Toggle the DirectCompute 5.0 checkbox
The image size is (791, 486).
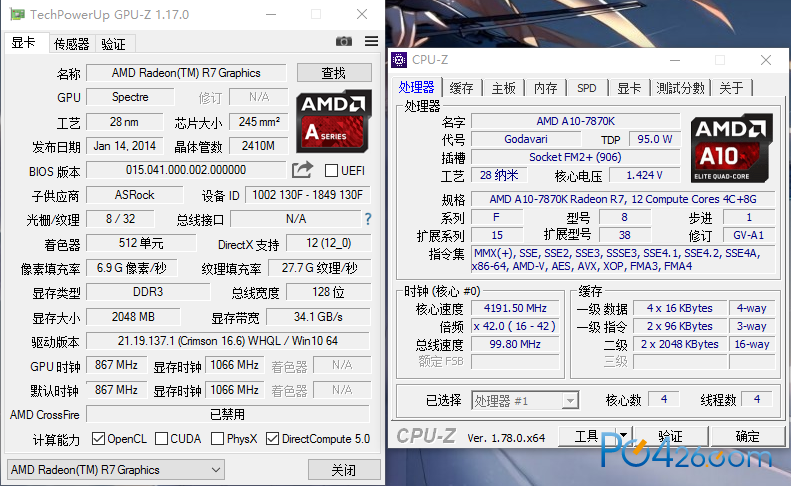(x=272, y=439)
